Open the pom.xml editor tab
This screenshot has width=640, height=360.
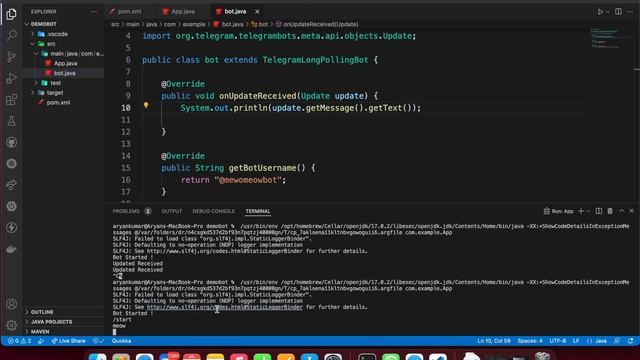pos(129,12)
